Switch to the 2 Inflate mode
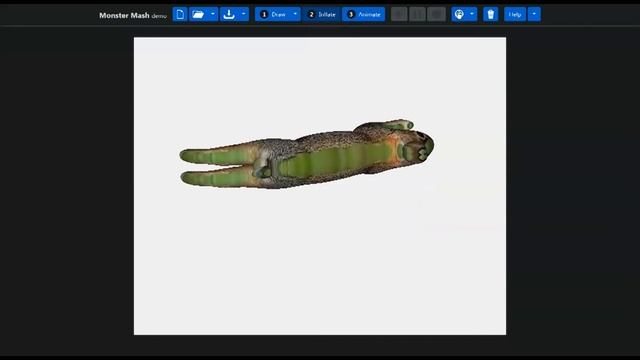 coord(322,14)
